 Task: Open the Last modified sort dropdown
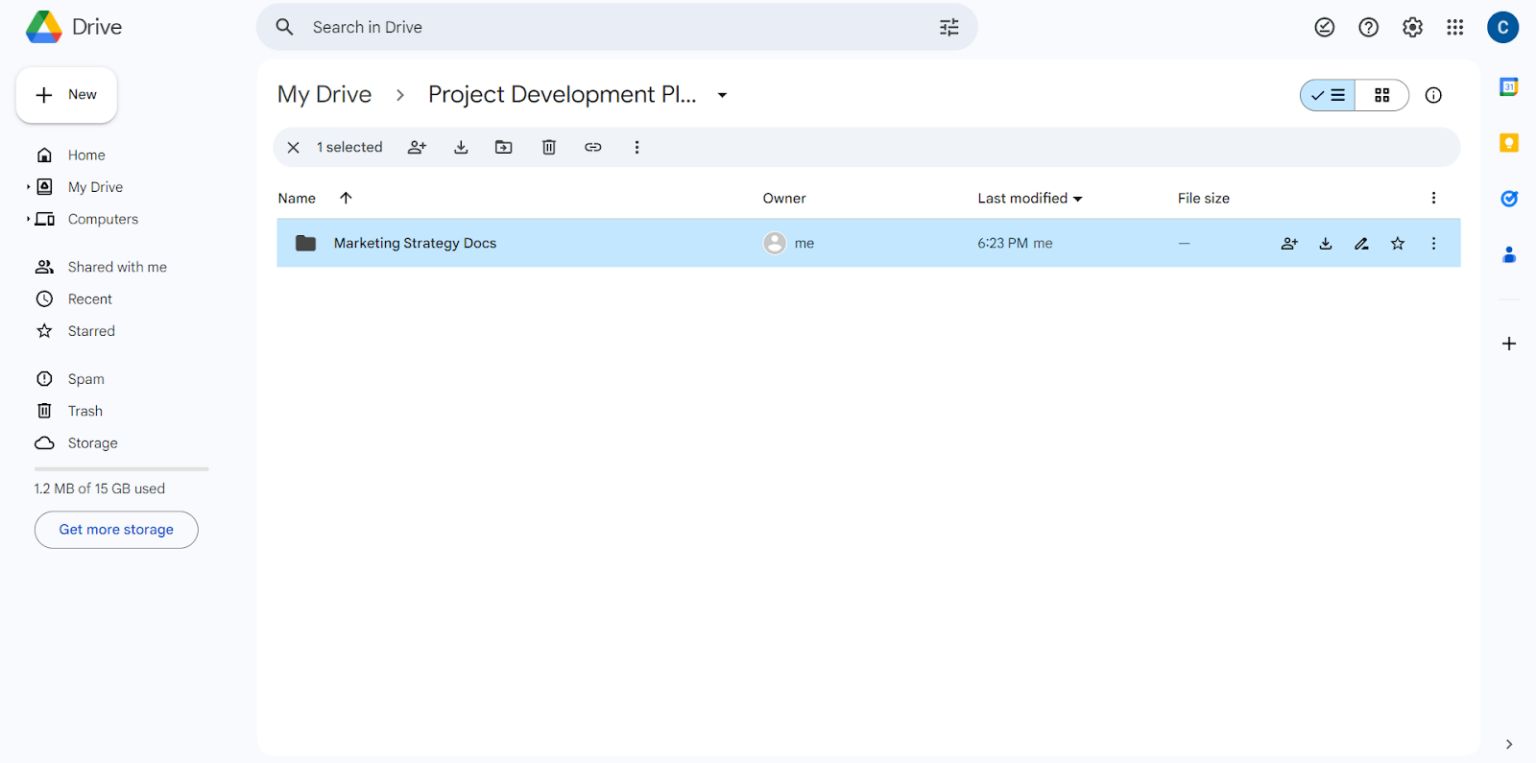[x=1029, y=198]
